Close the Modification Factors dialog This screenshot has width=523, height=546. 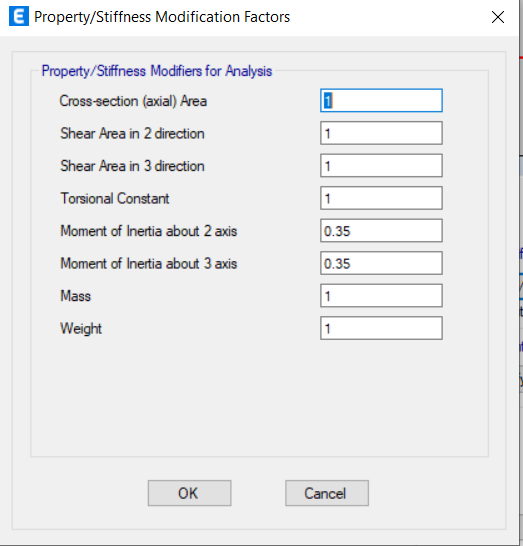(x=498, y=17)
